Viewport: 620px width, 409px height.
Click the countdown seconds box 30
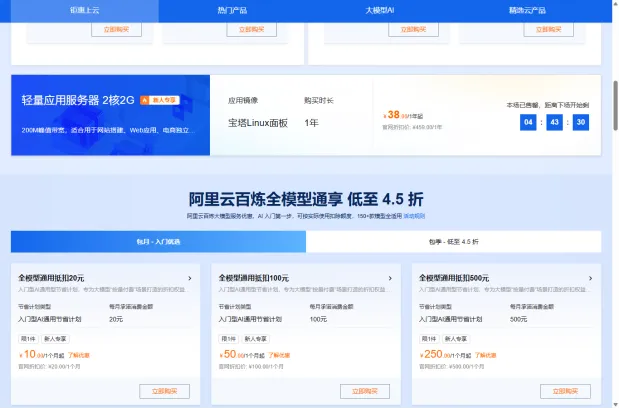pyautogui.click(x=581, y=122)
